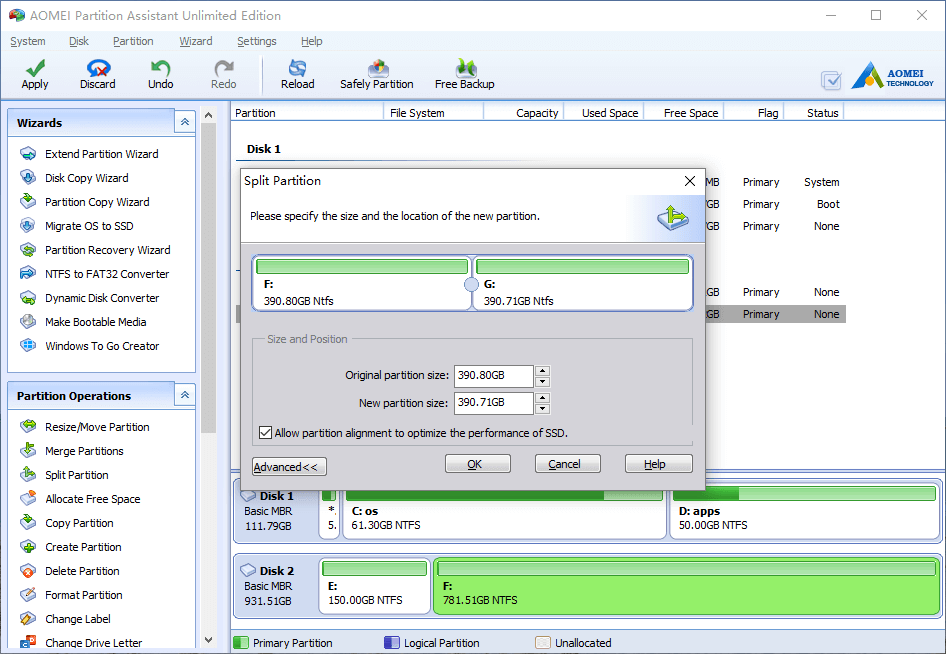Click the Original partition size field
The image size is (946, 654).
[494, 376]
